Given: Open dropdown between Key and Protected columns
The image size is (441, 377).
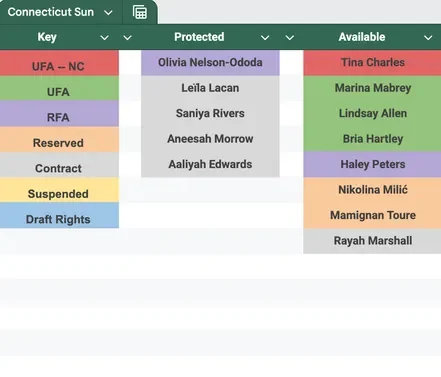Looking at the screenshot, I should coord(127,38).
